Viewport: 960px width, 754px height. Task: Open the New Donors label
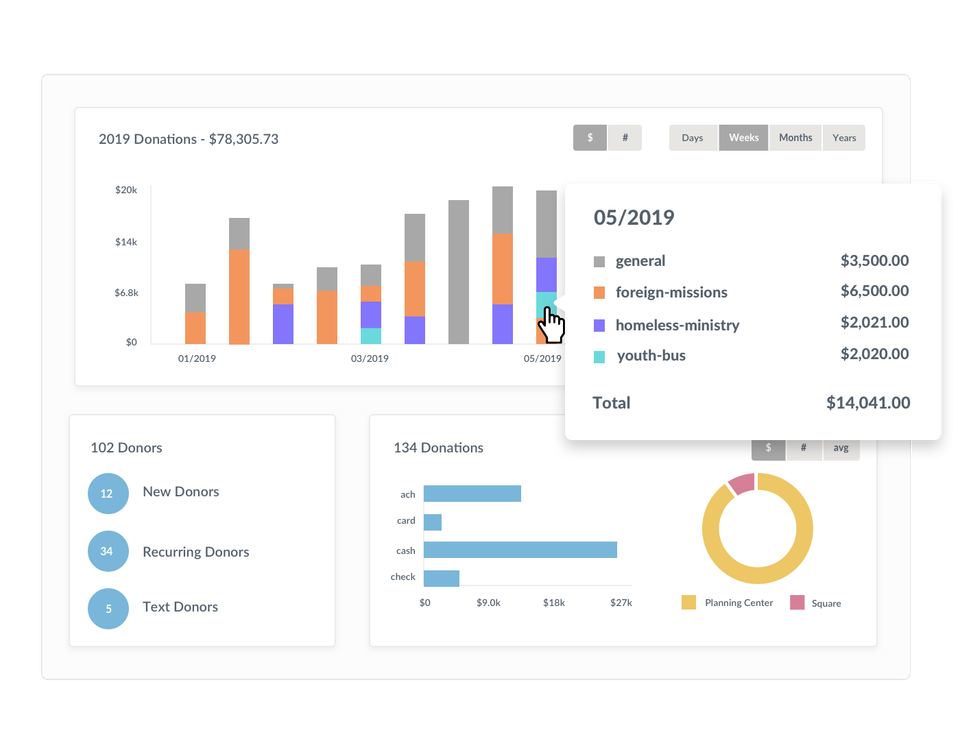coord(181,491)
